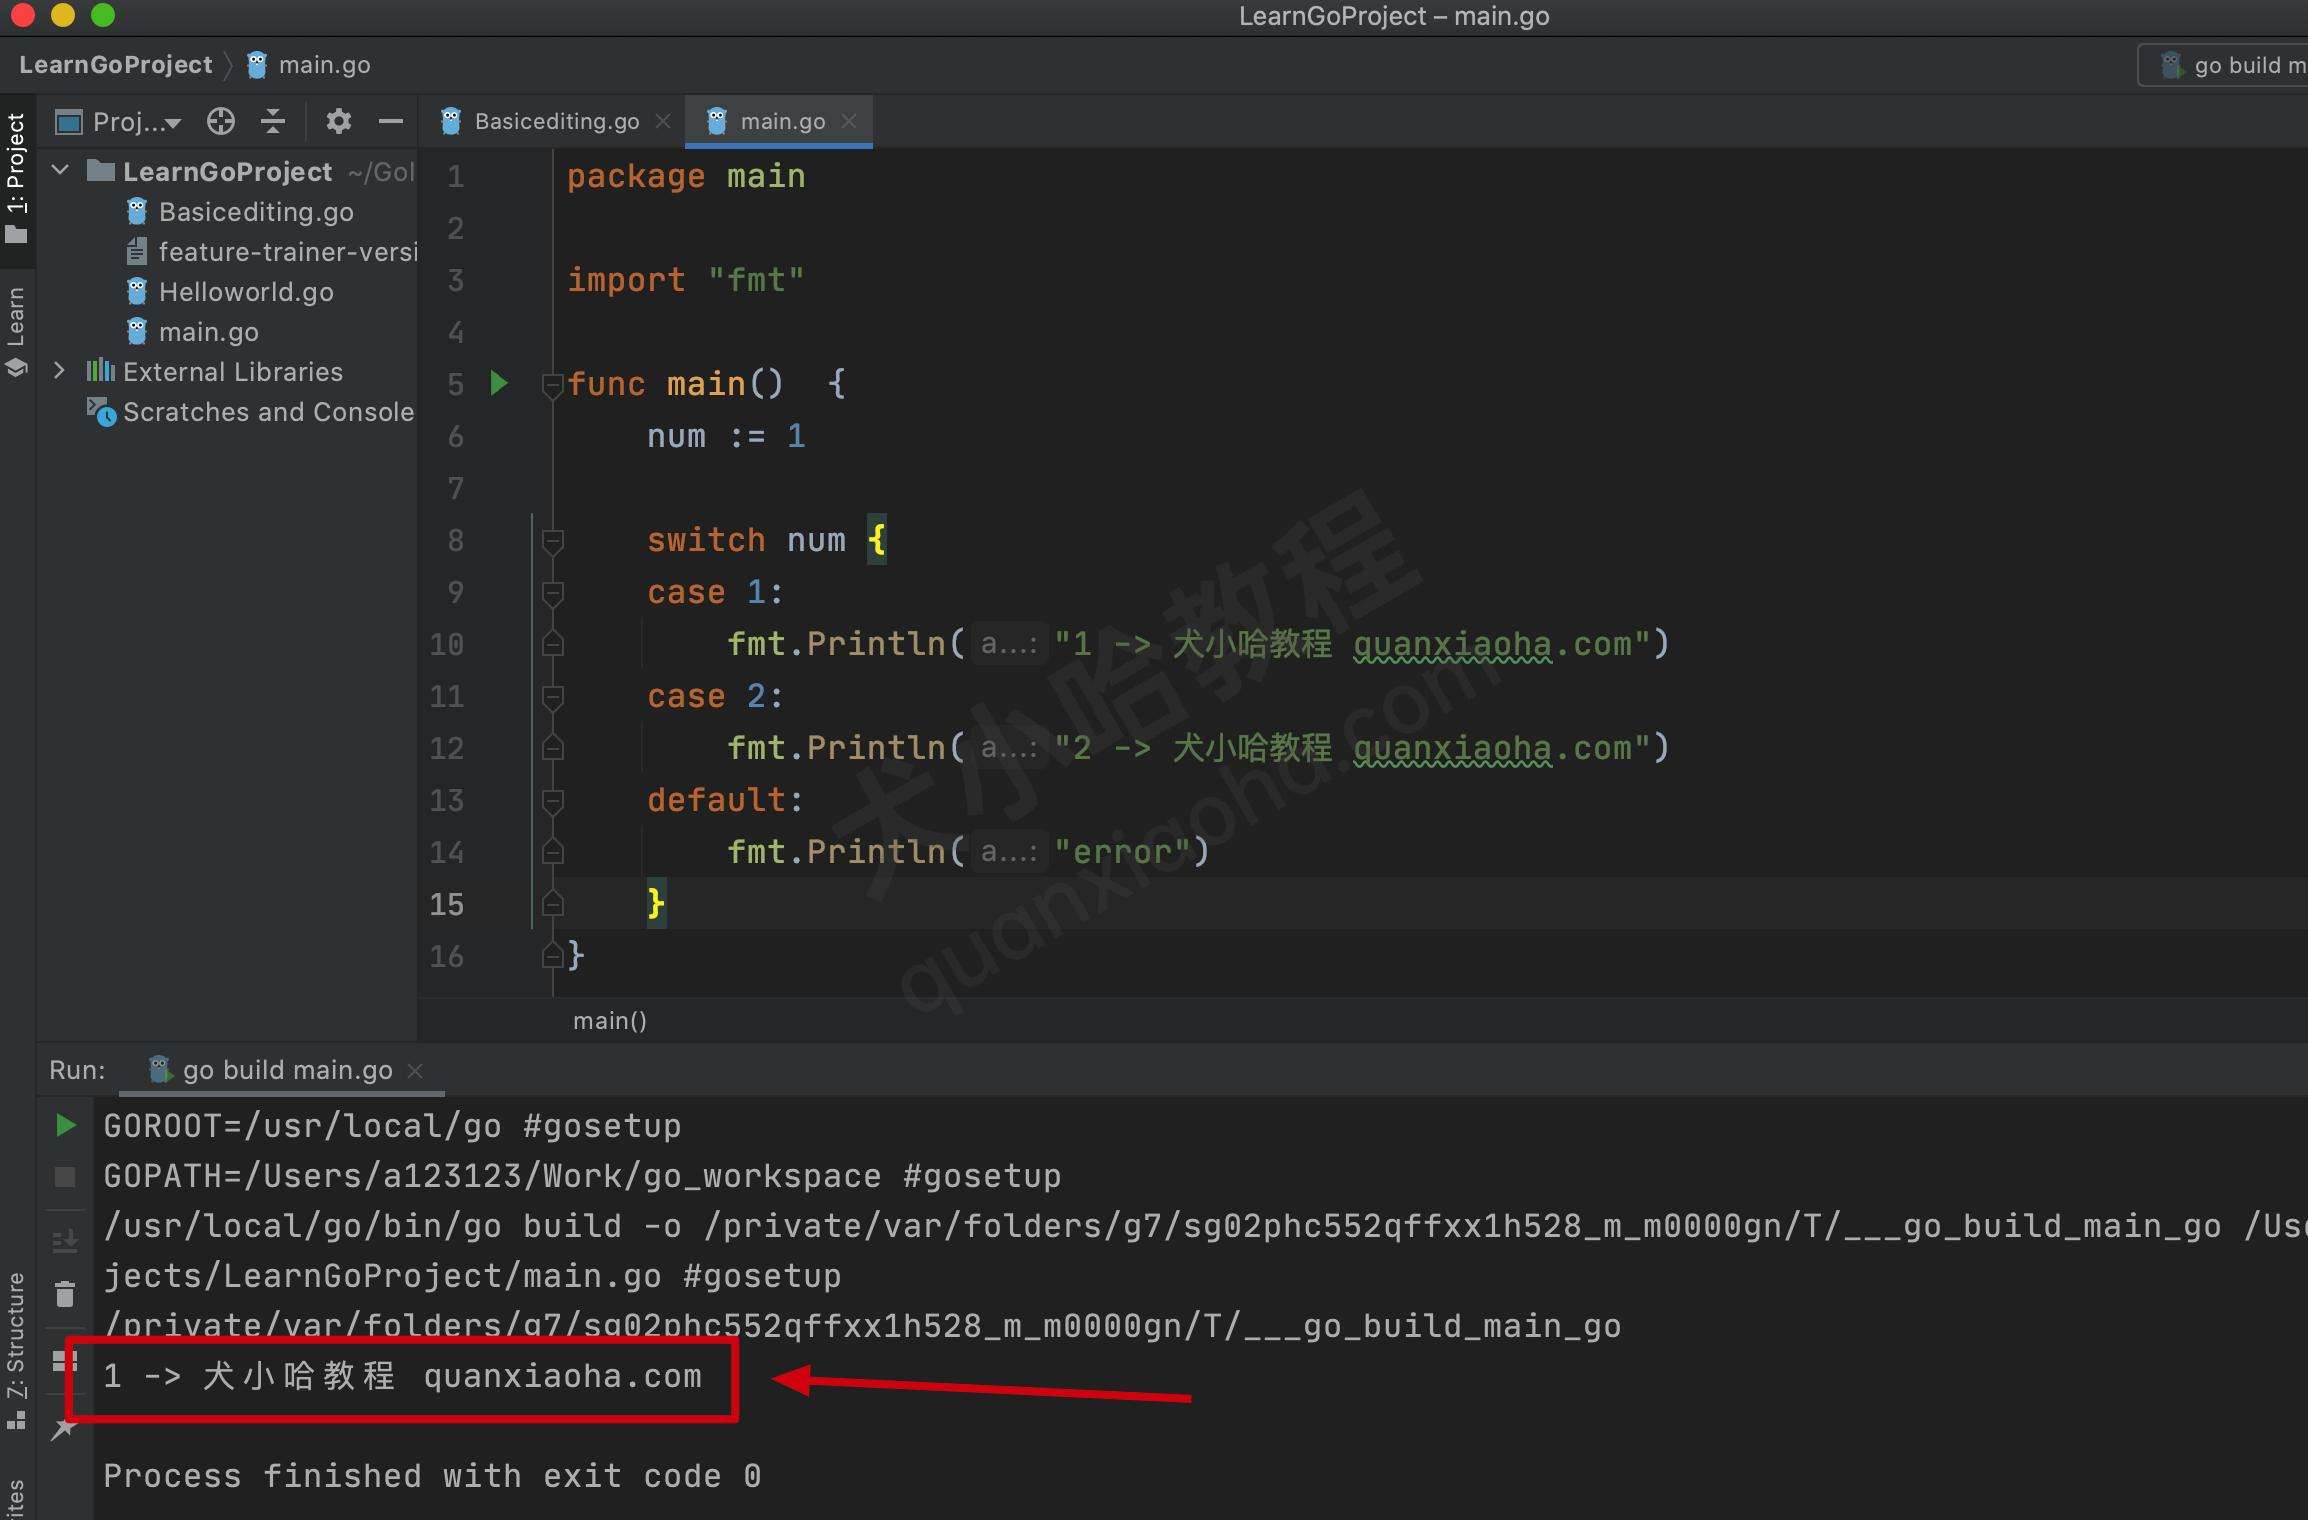This screenshot has width=2308, height=1520.
Task: Select the main.go tab
Action: coord(777,119)
